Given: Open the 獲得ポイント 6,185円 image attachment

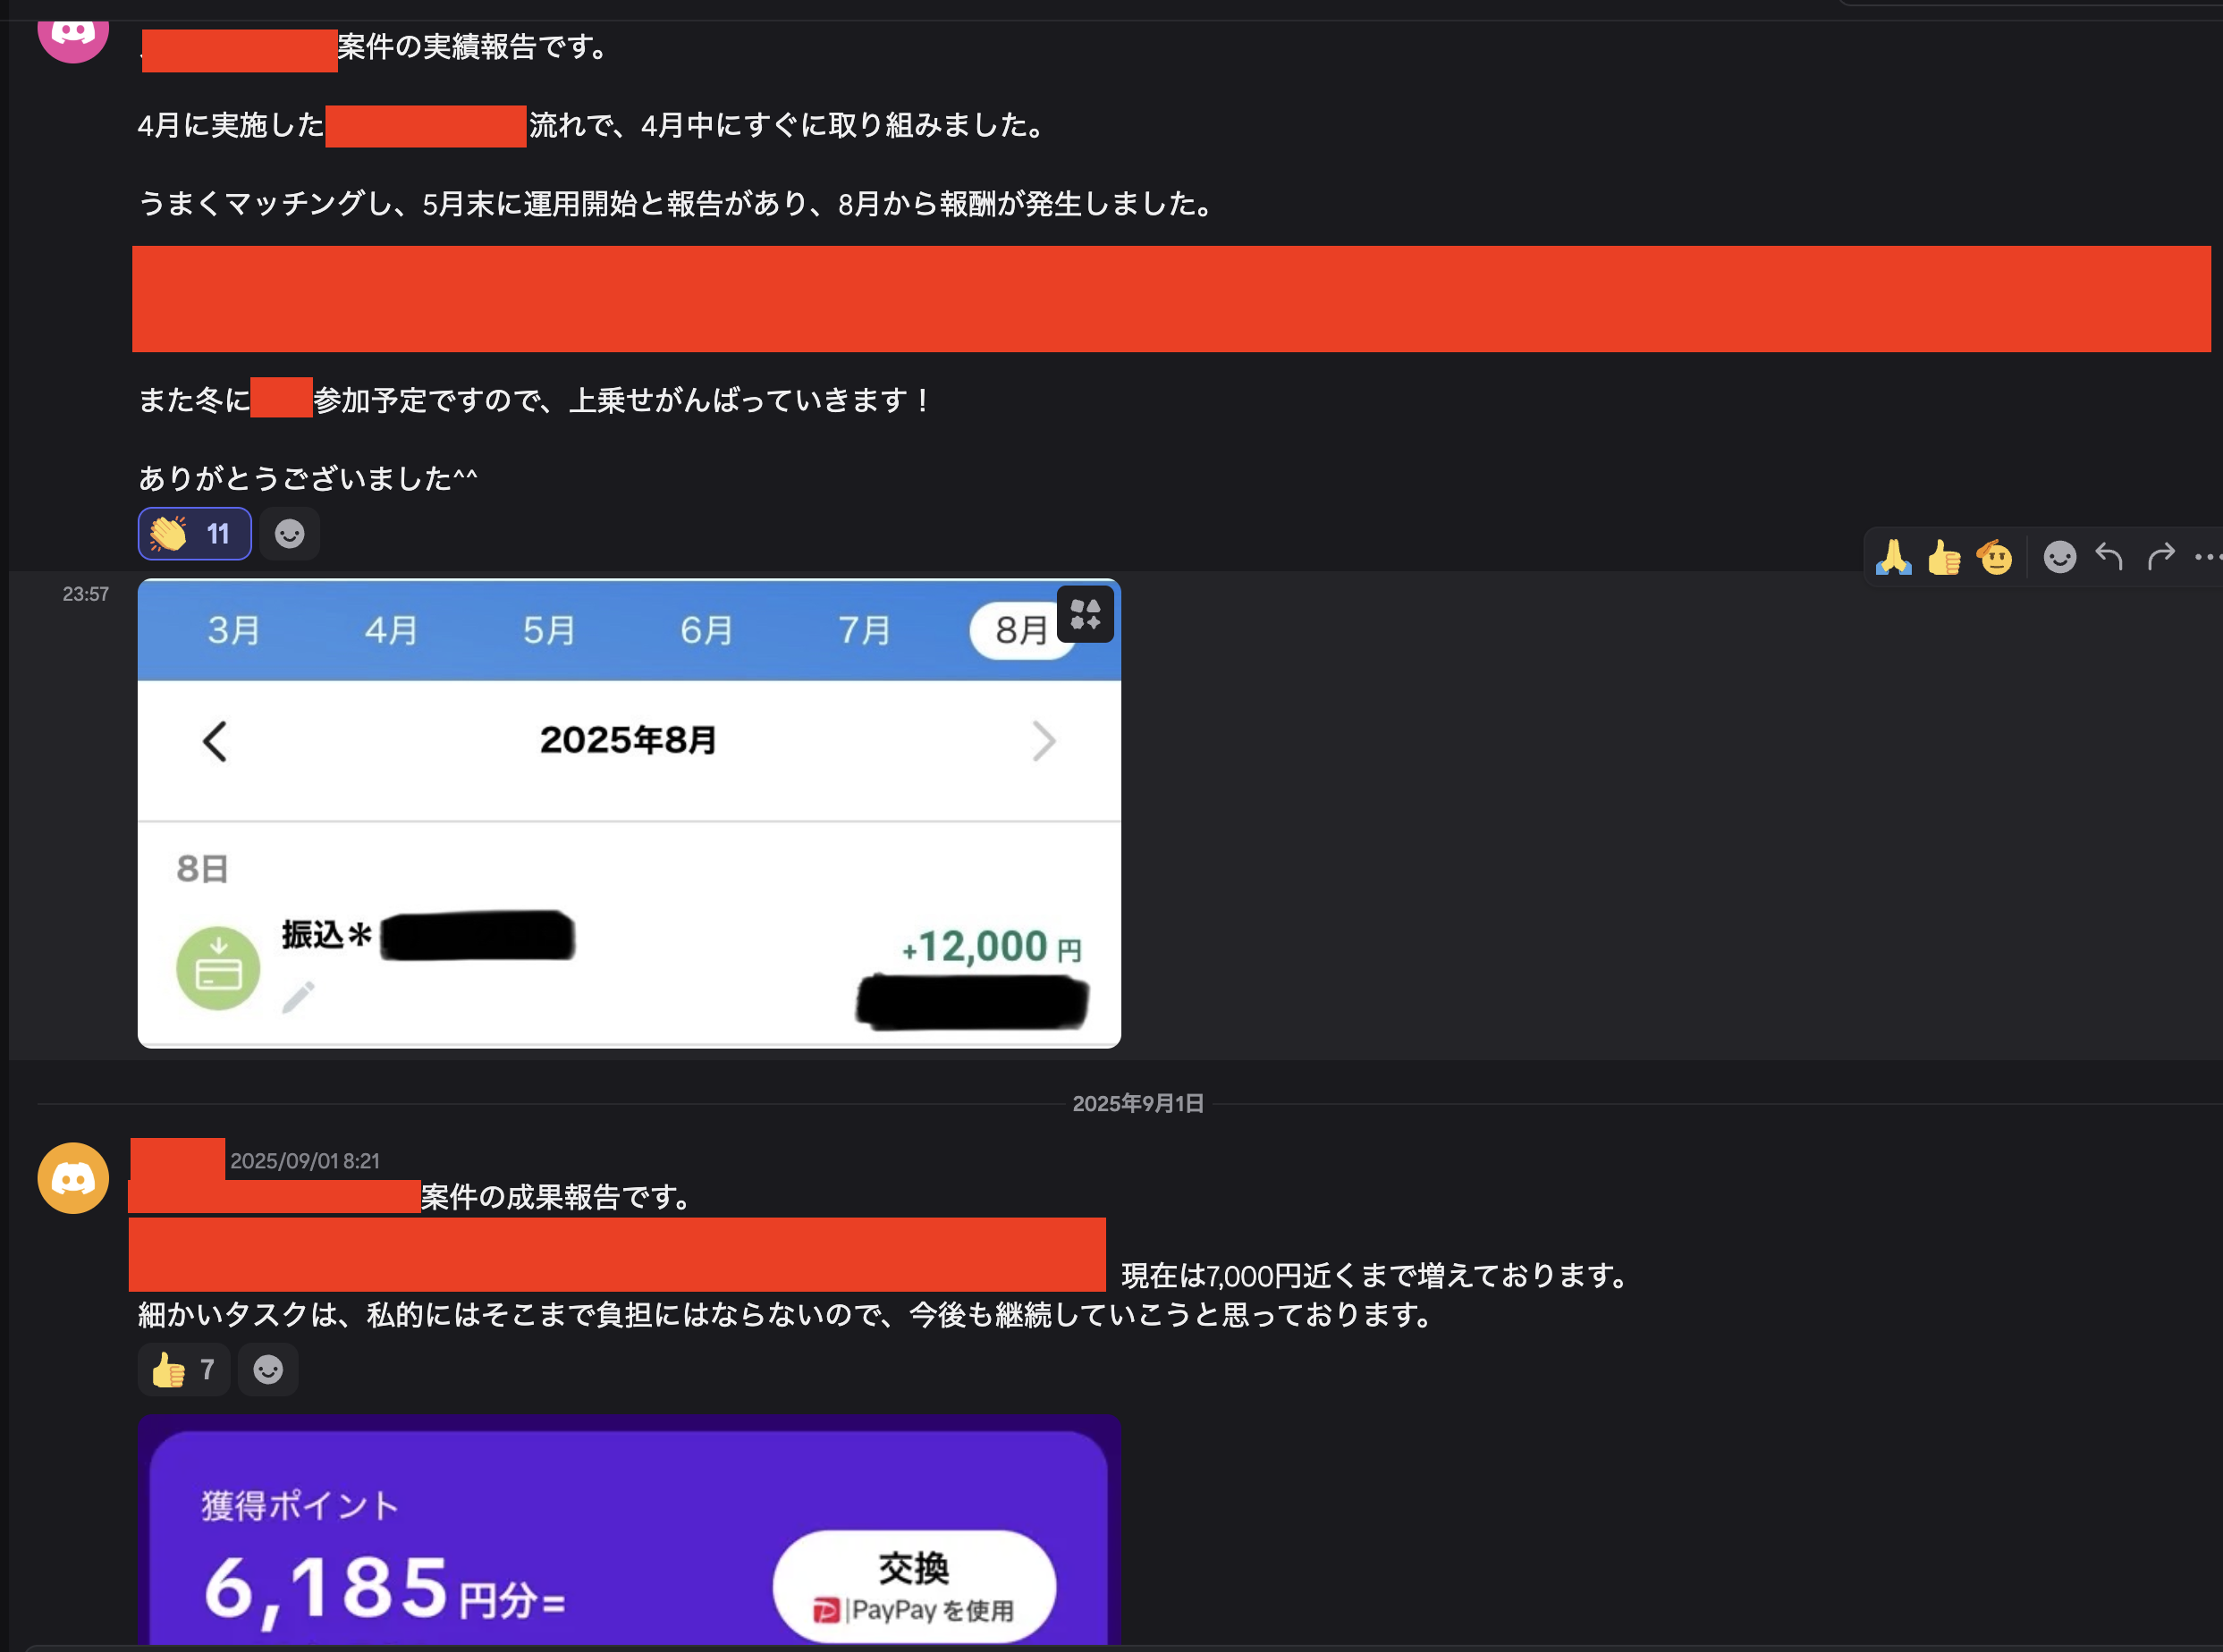Looking at the screenshot, I should [x=629, y=1531].
